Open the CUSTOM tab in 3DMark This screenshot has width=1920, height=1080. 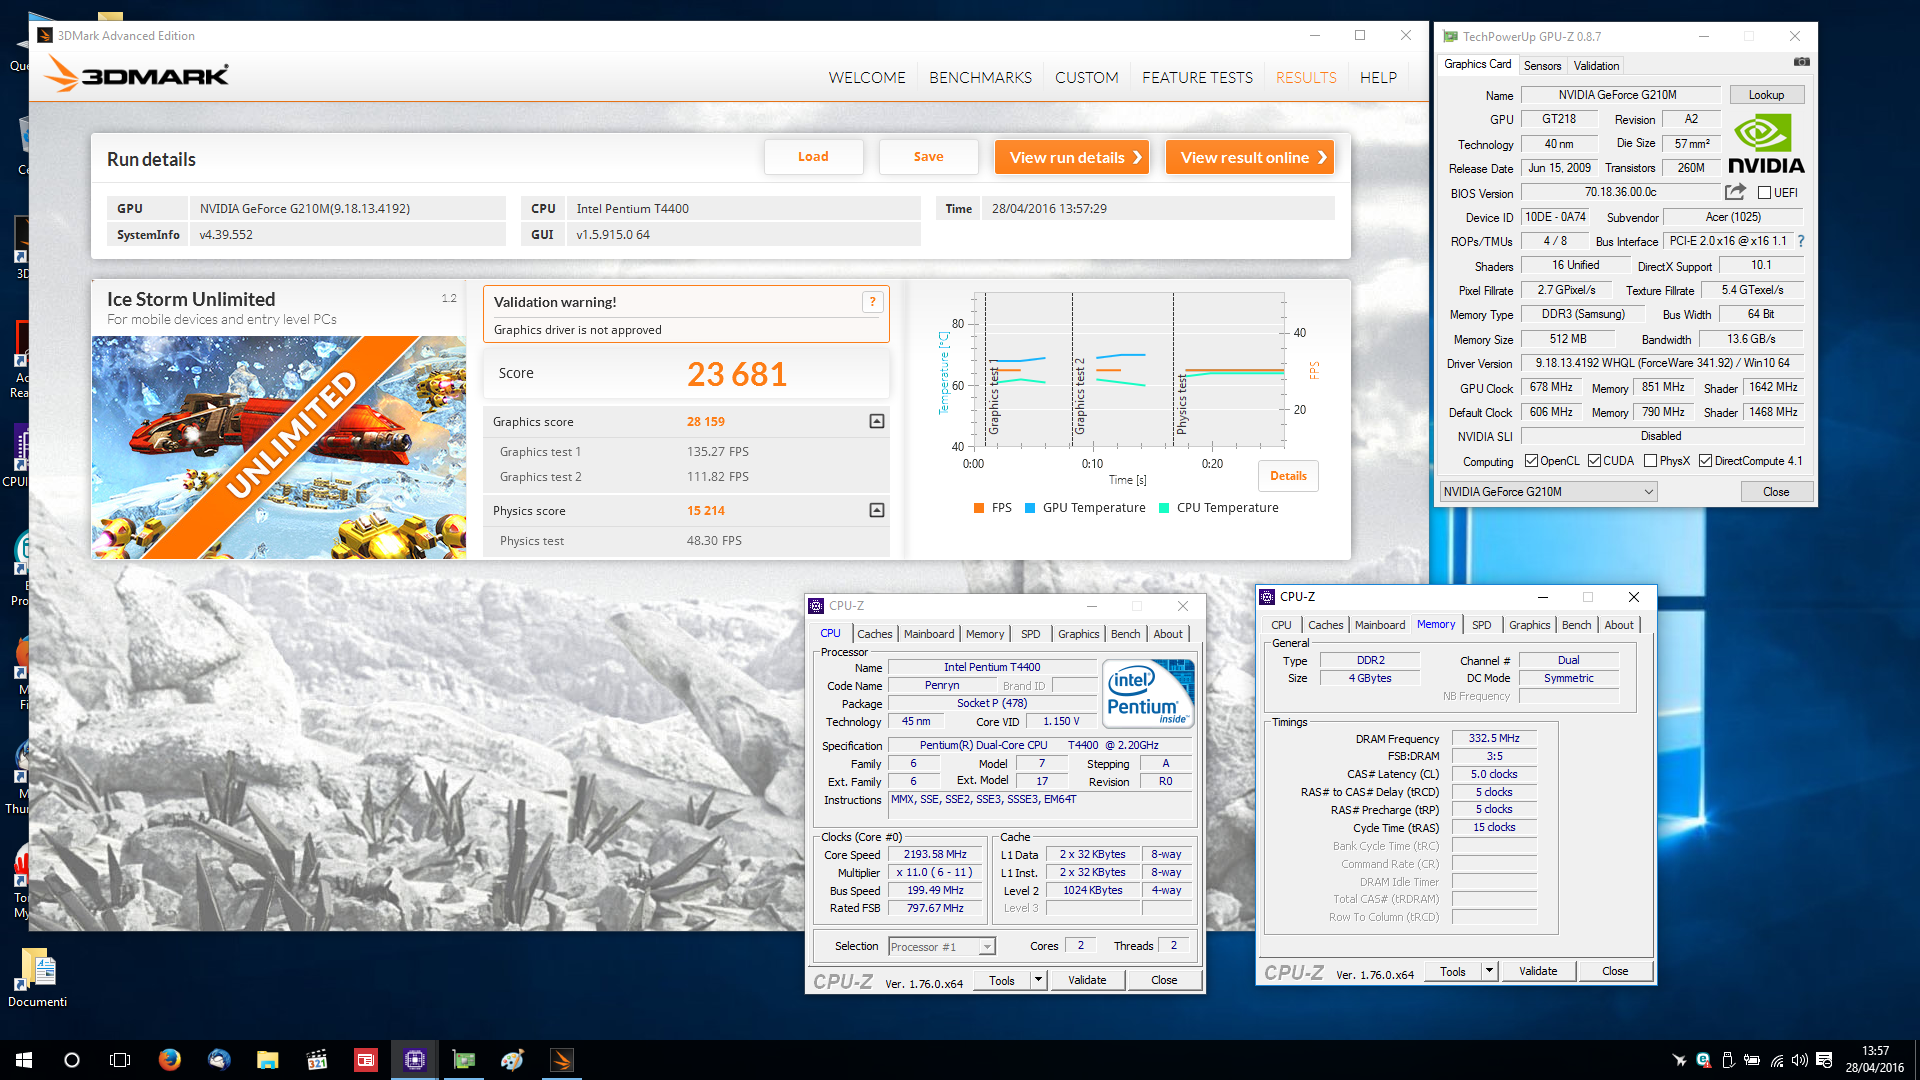pos(1086,77)
